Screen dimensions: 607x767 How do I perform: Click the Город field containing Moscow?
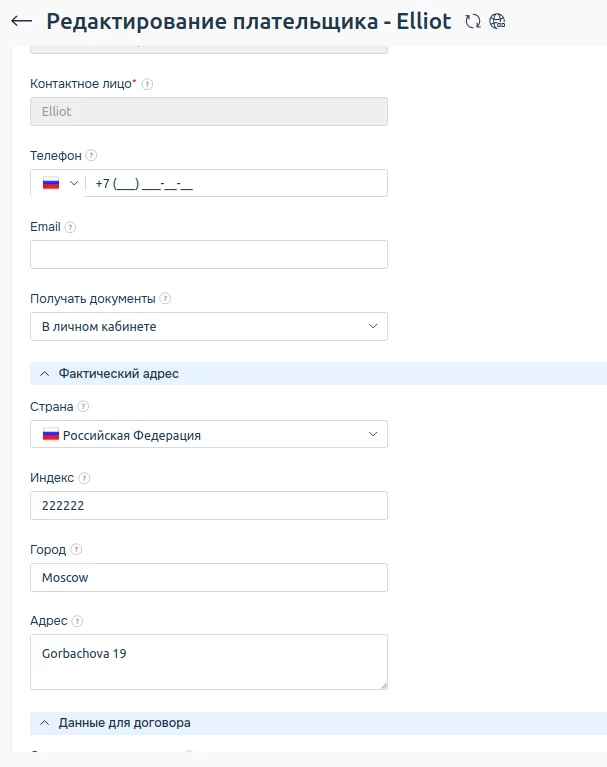click(209, 578)
